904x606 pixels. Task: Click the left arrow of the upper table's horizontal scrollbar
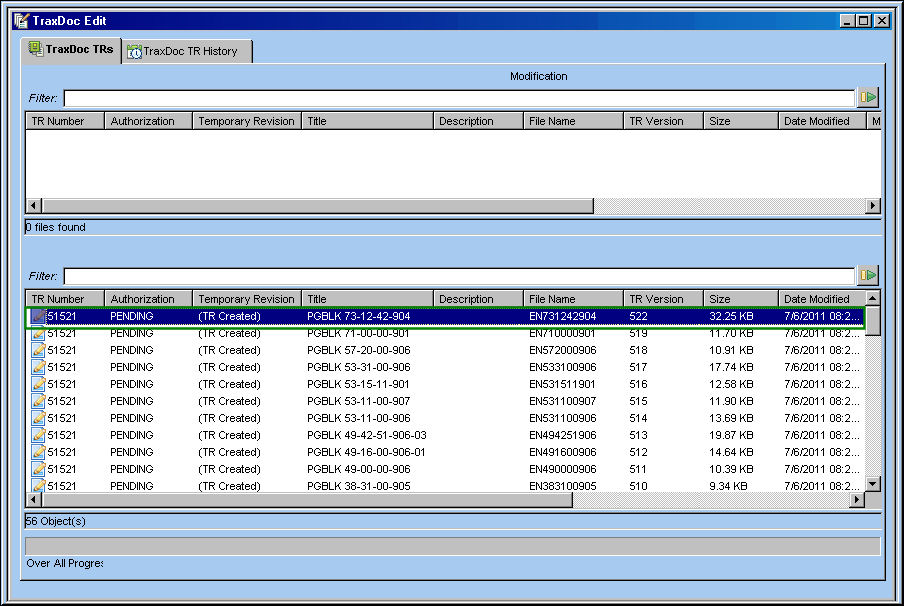pos(34,205)
